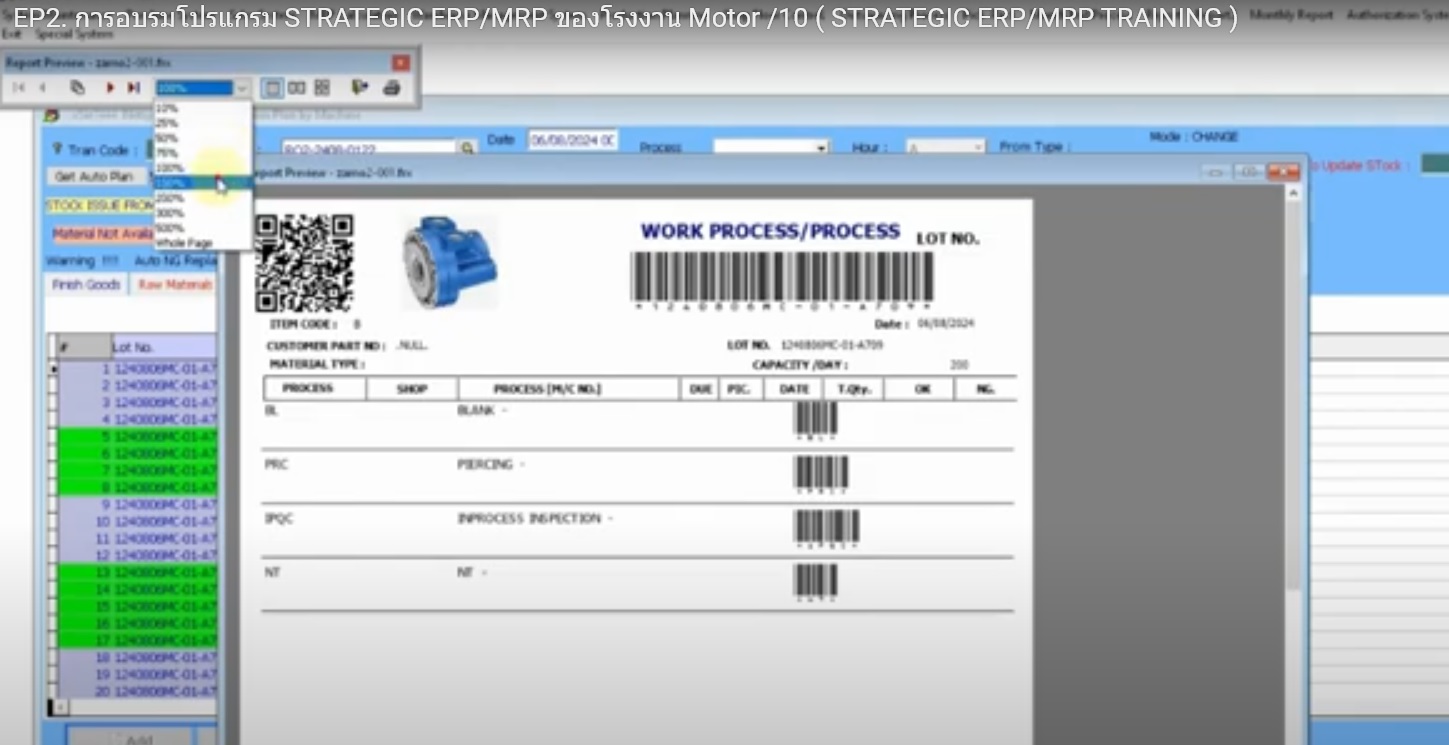Switch to Raw Materials tab
The width and height of the screenshot is (1449, 745).
tap(175, 285)
